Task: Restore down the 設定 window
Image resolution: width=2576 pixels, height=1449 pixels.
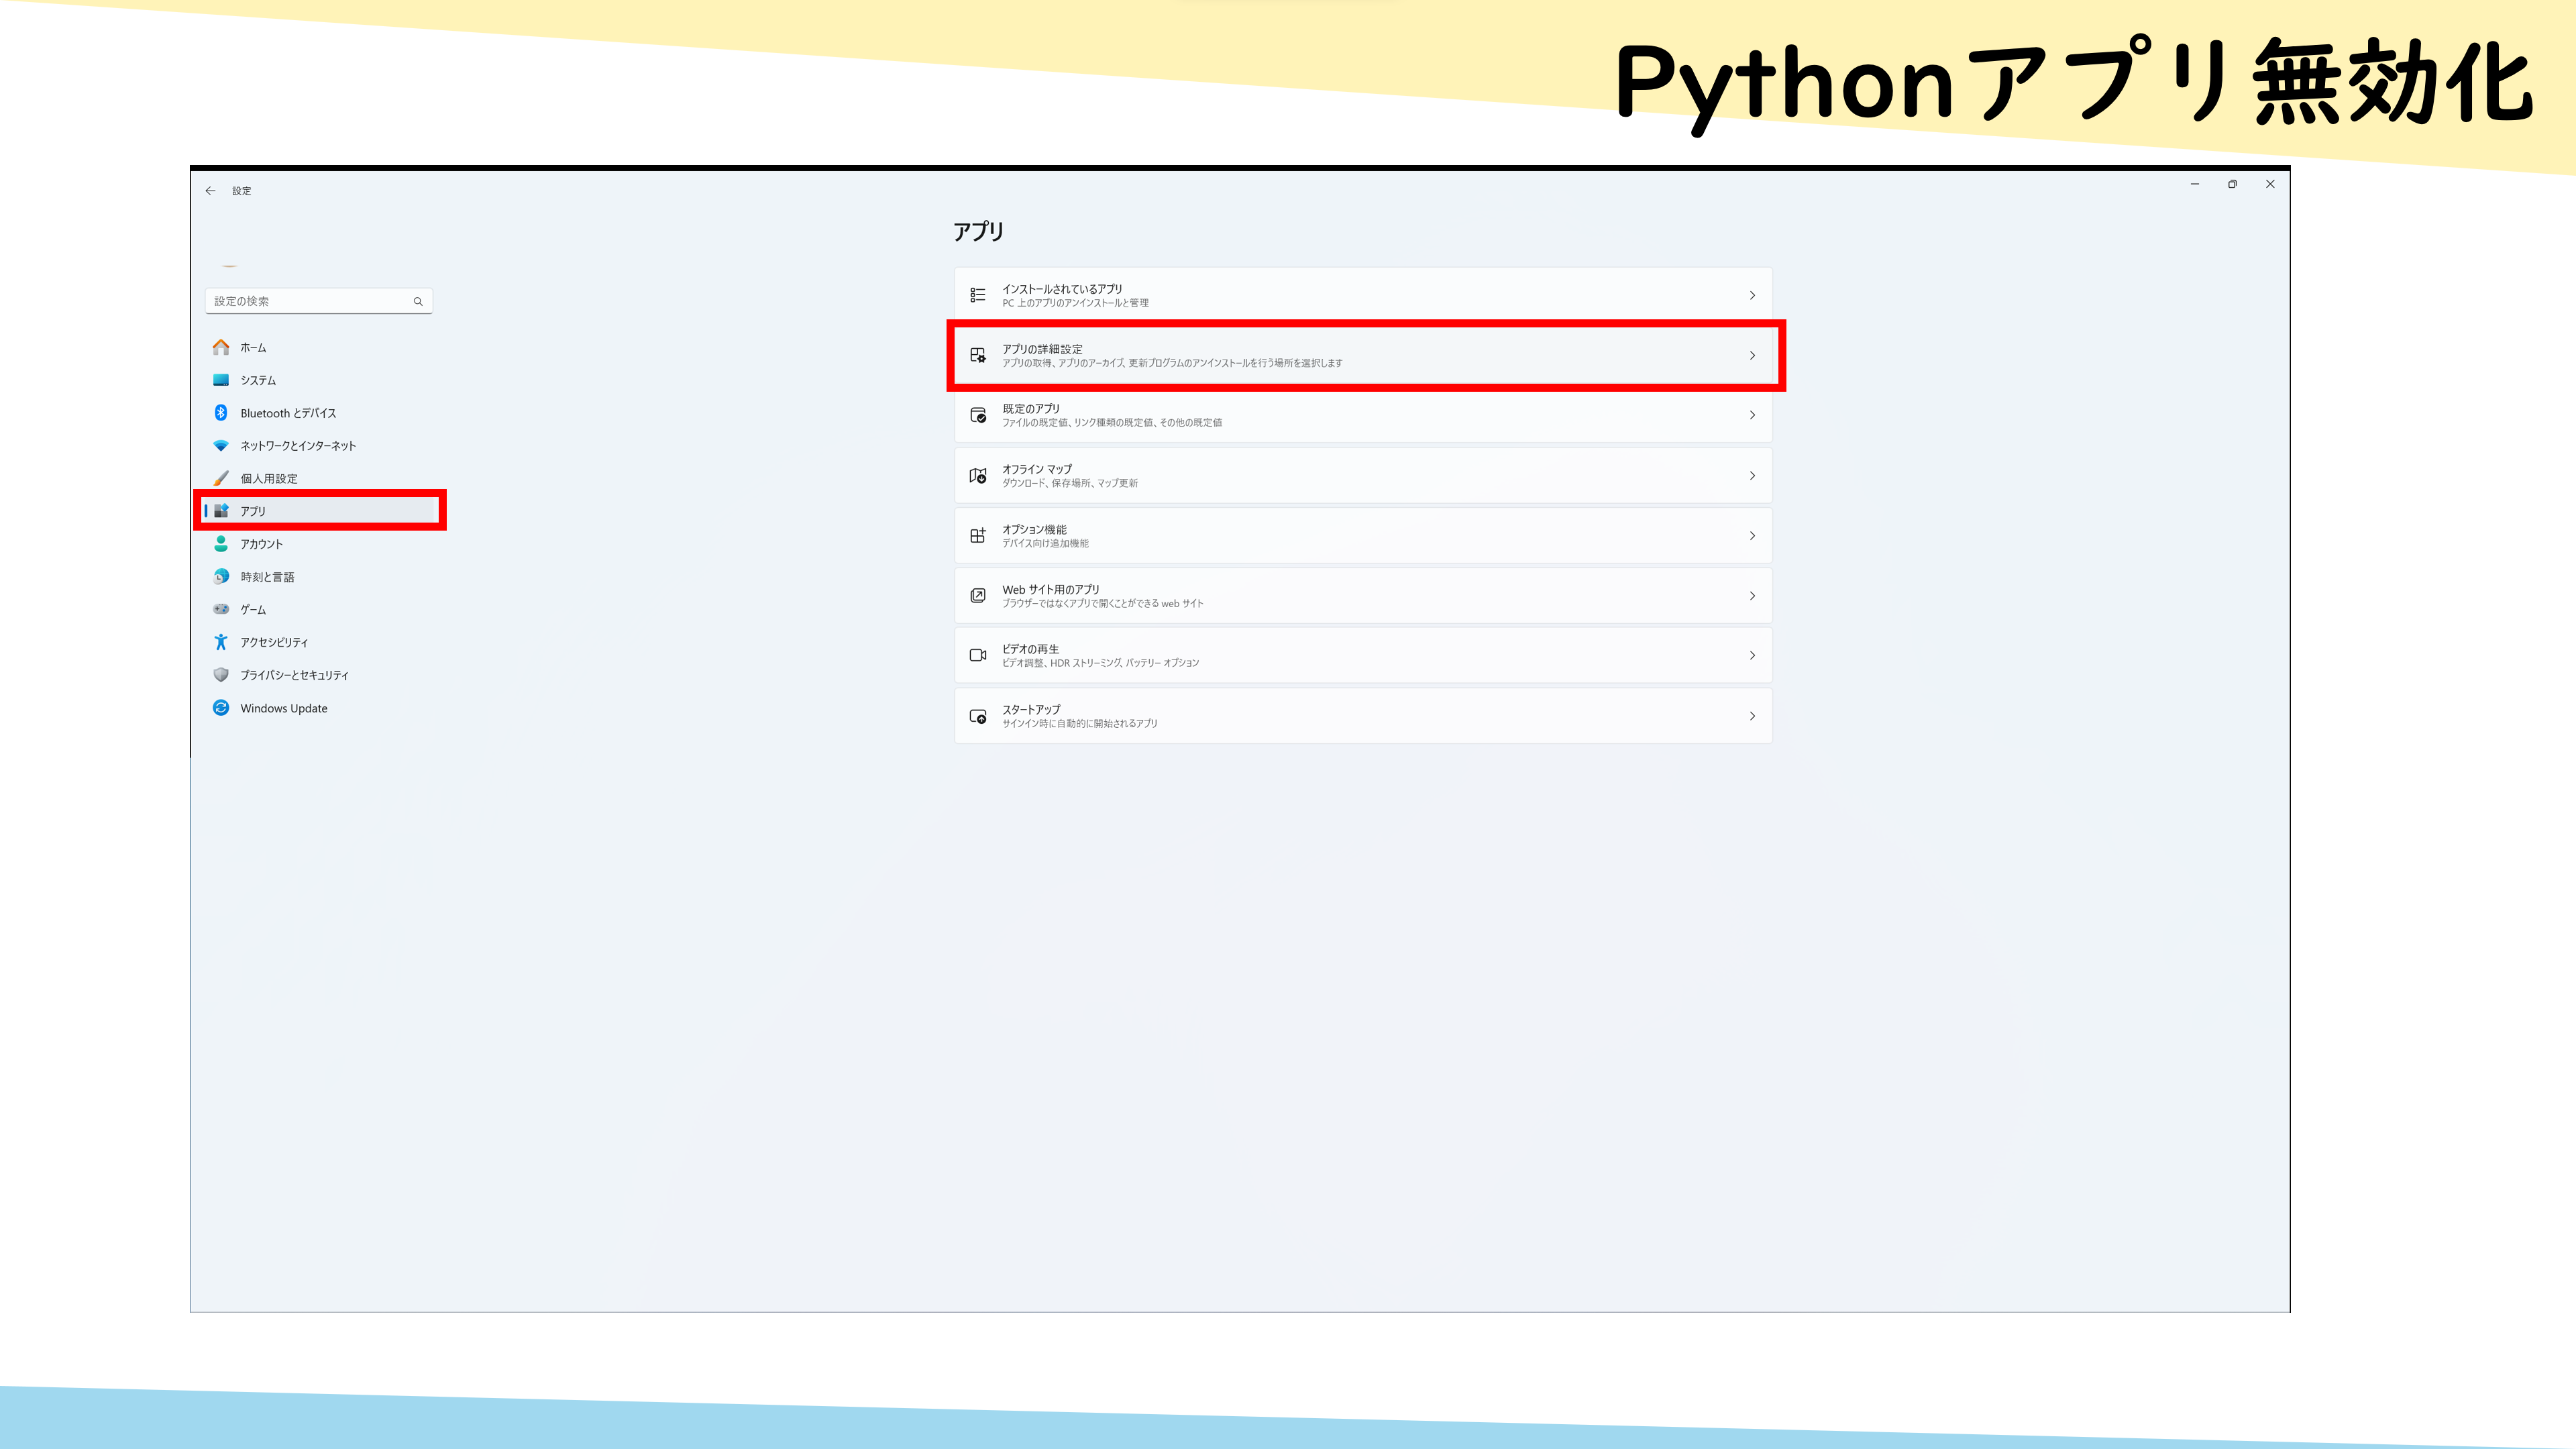Action: pos(2232,184)
